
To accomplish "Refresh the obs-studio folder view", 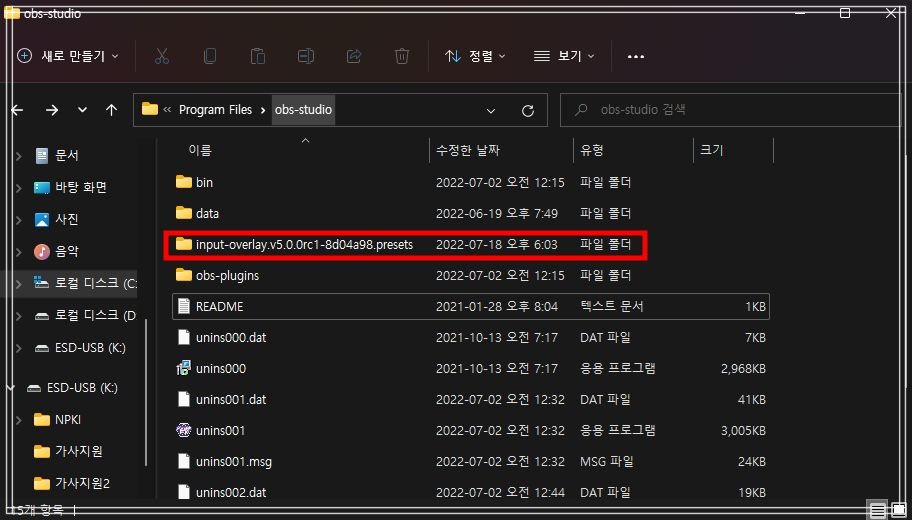I will (528, 111).
